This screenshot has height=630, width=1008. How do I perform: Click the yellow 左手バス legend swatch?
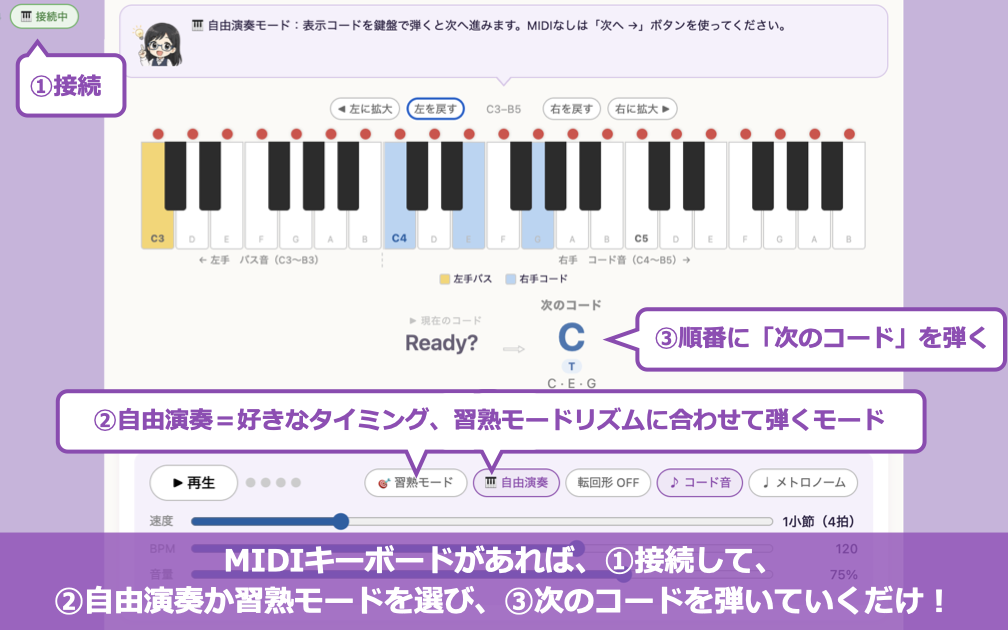(445, 279)
